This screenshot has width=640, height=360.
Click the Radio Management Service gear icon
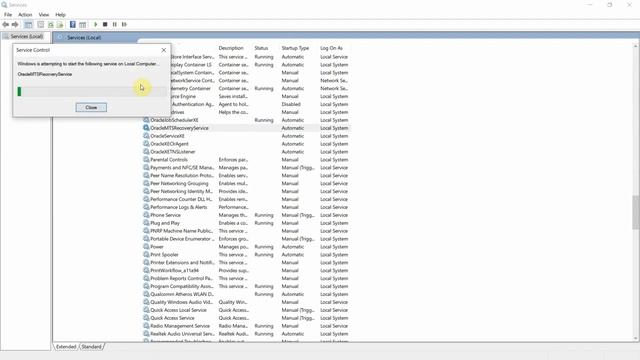[x=146, y=326]
